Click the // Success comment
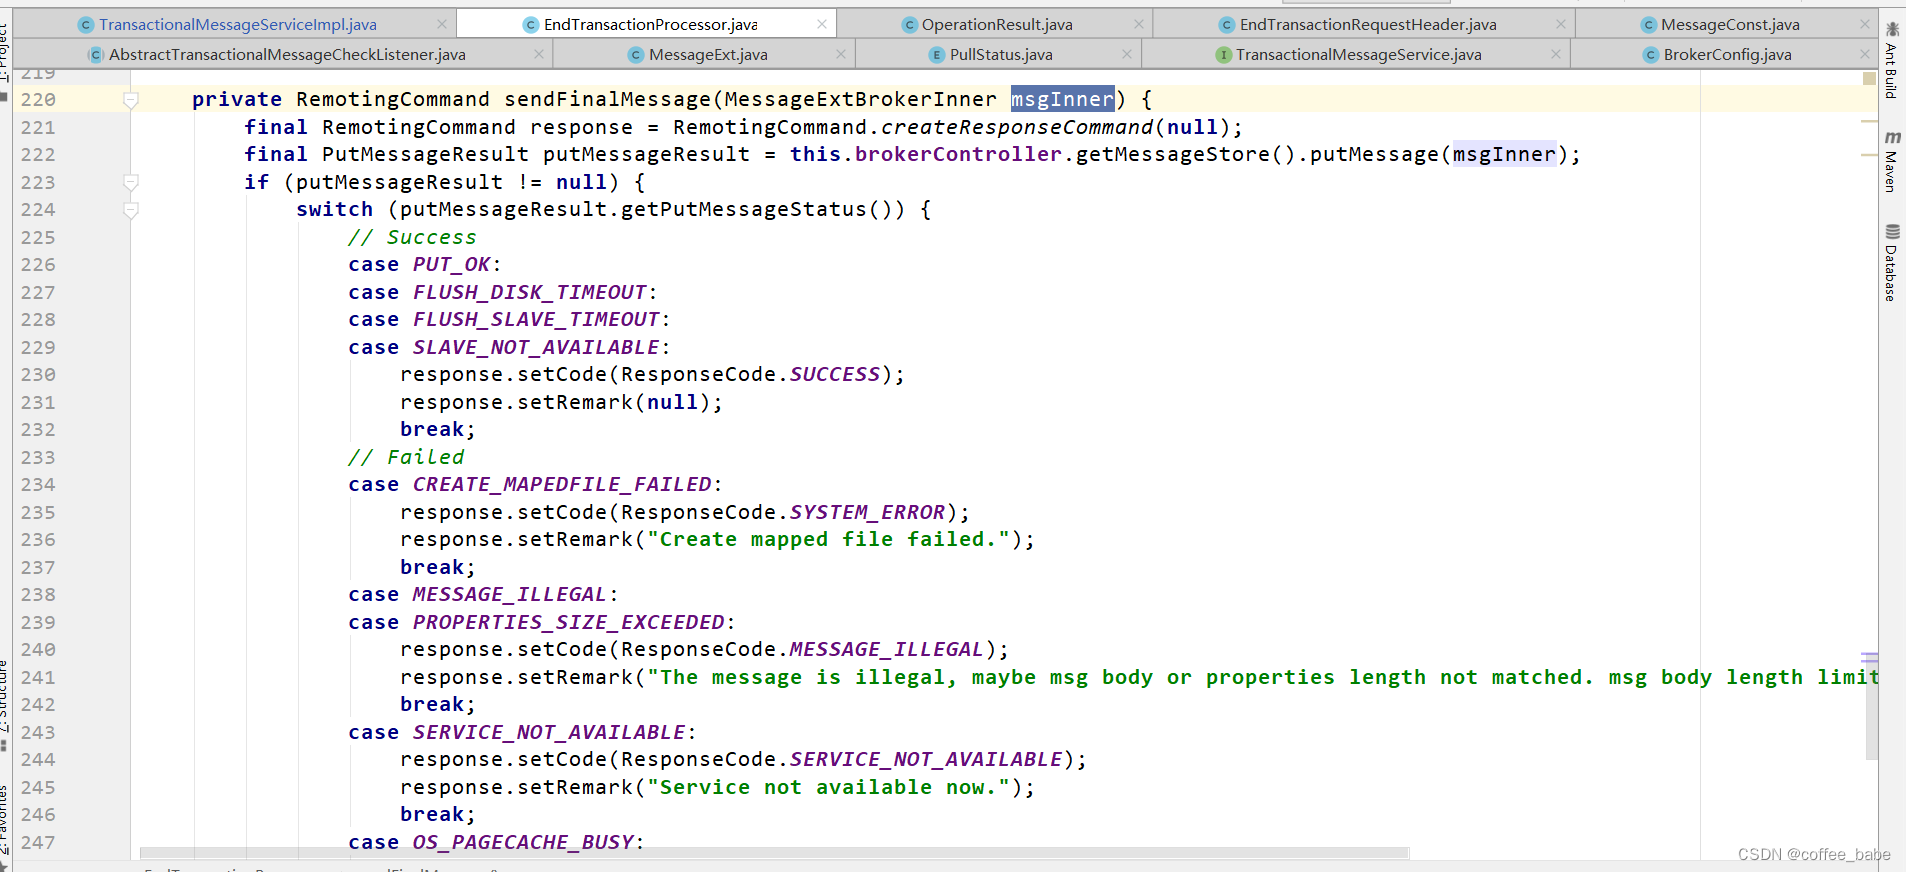 412,237
